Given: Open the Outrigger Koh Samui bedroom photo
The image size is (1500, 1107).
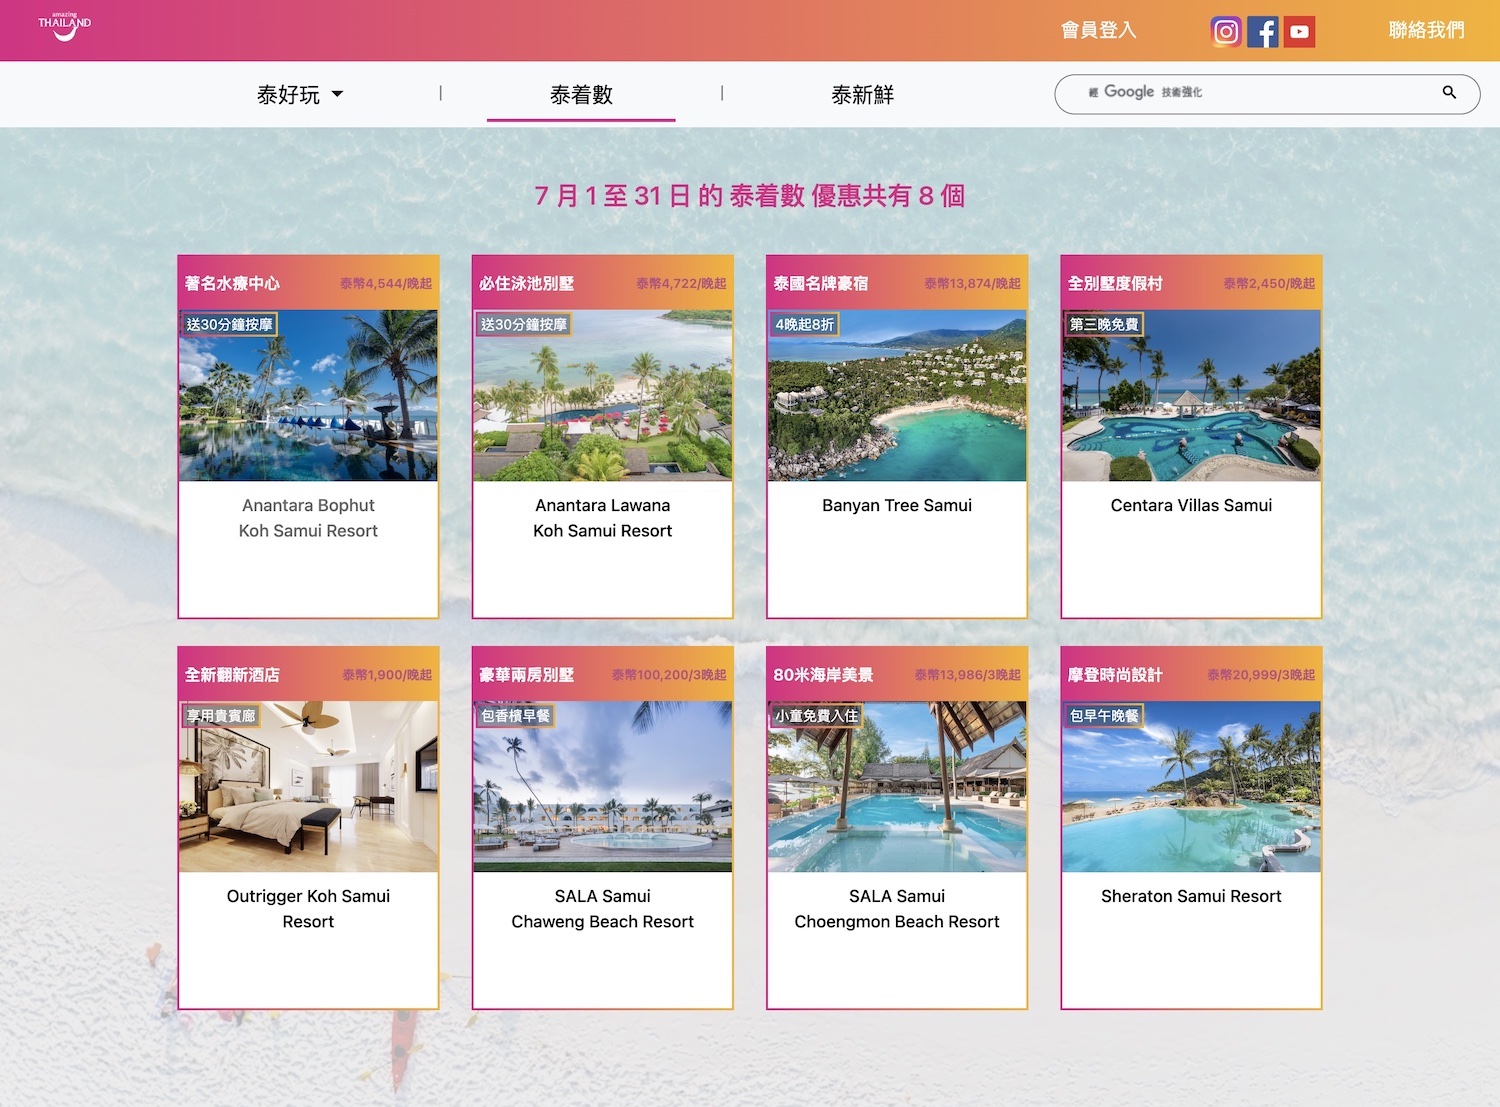Looking at the screenshot, I should 308,786.
